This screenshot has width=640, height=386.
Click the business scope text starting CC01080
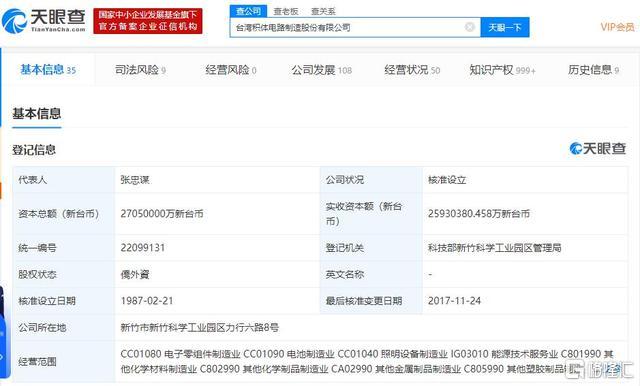click(x=367, y=362)
